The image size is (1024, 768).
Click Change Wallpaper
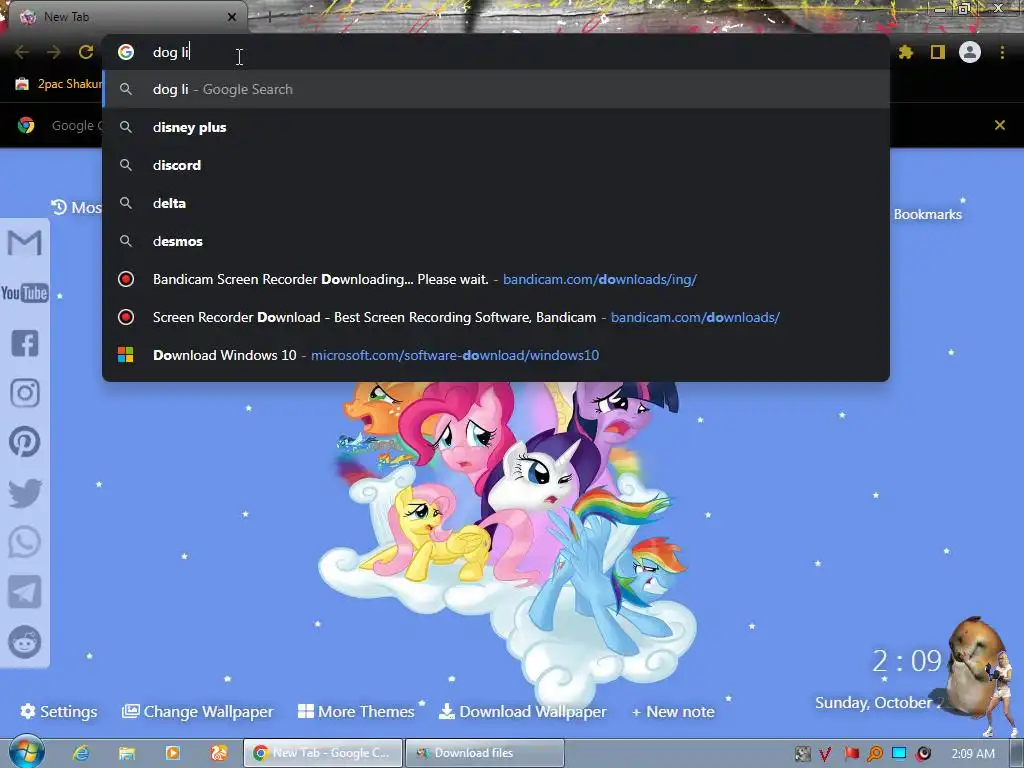coord(197,711)
